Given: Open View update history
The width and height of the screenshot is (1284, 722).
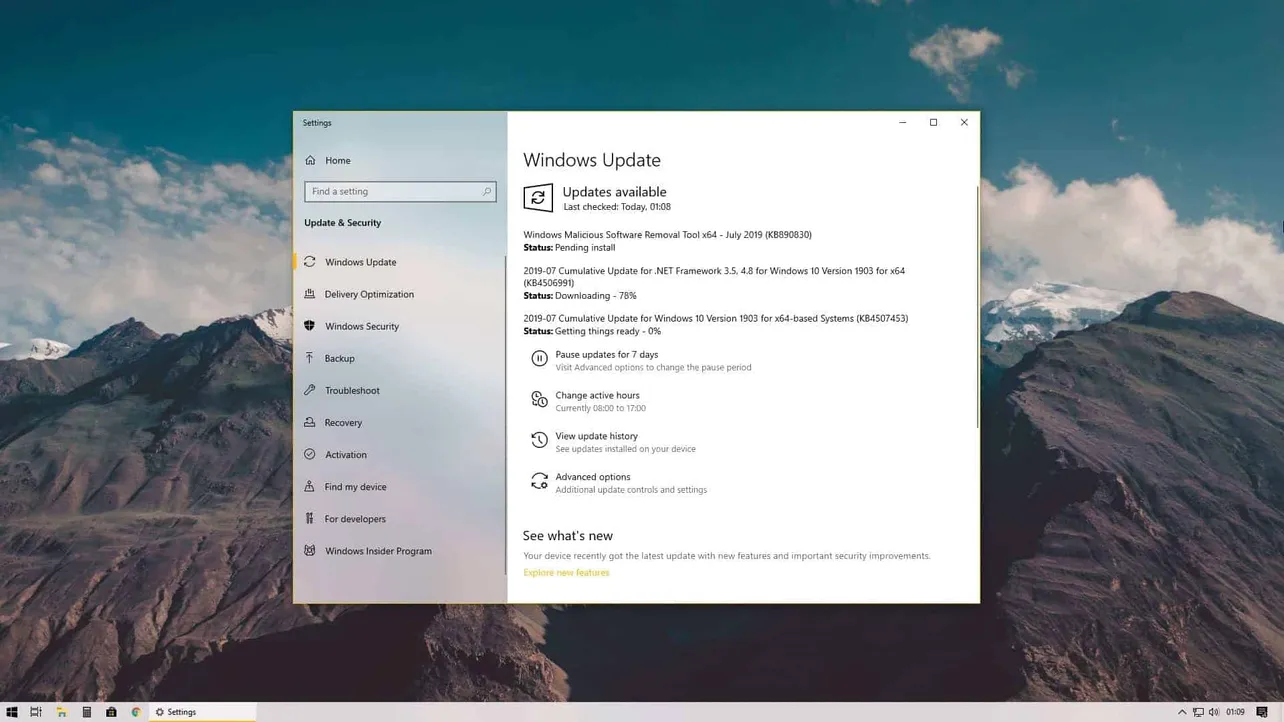Looking at the screenshot, I should point(596,436).
